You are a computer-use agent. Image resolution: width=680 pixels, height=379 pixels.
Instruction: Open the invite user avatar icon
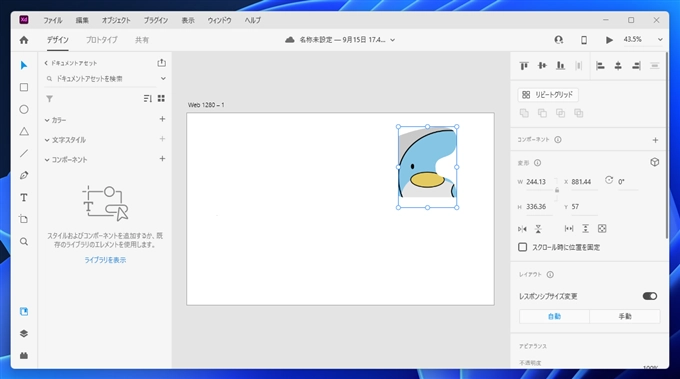tap(559, 40)
